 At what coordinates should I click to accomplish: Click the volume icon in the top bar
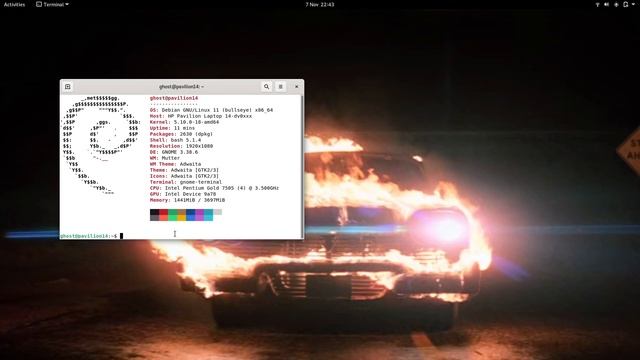tap(607, 4)
